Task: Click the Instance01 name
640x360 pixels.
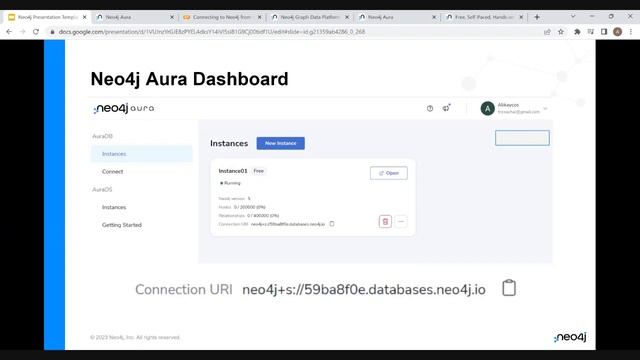Action: tap(233, 171)
